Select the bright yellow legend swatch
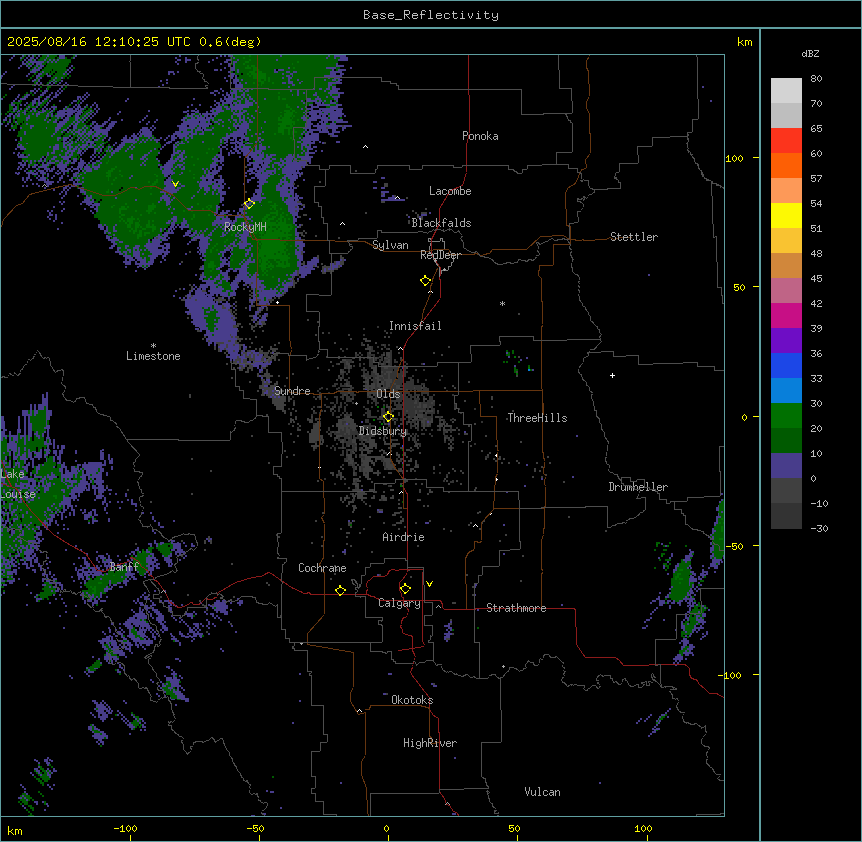 coord(786,215)
